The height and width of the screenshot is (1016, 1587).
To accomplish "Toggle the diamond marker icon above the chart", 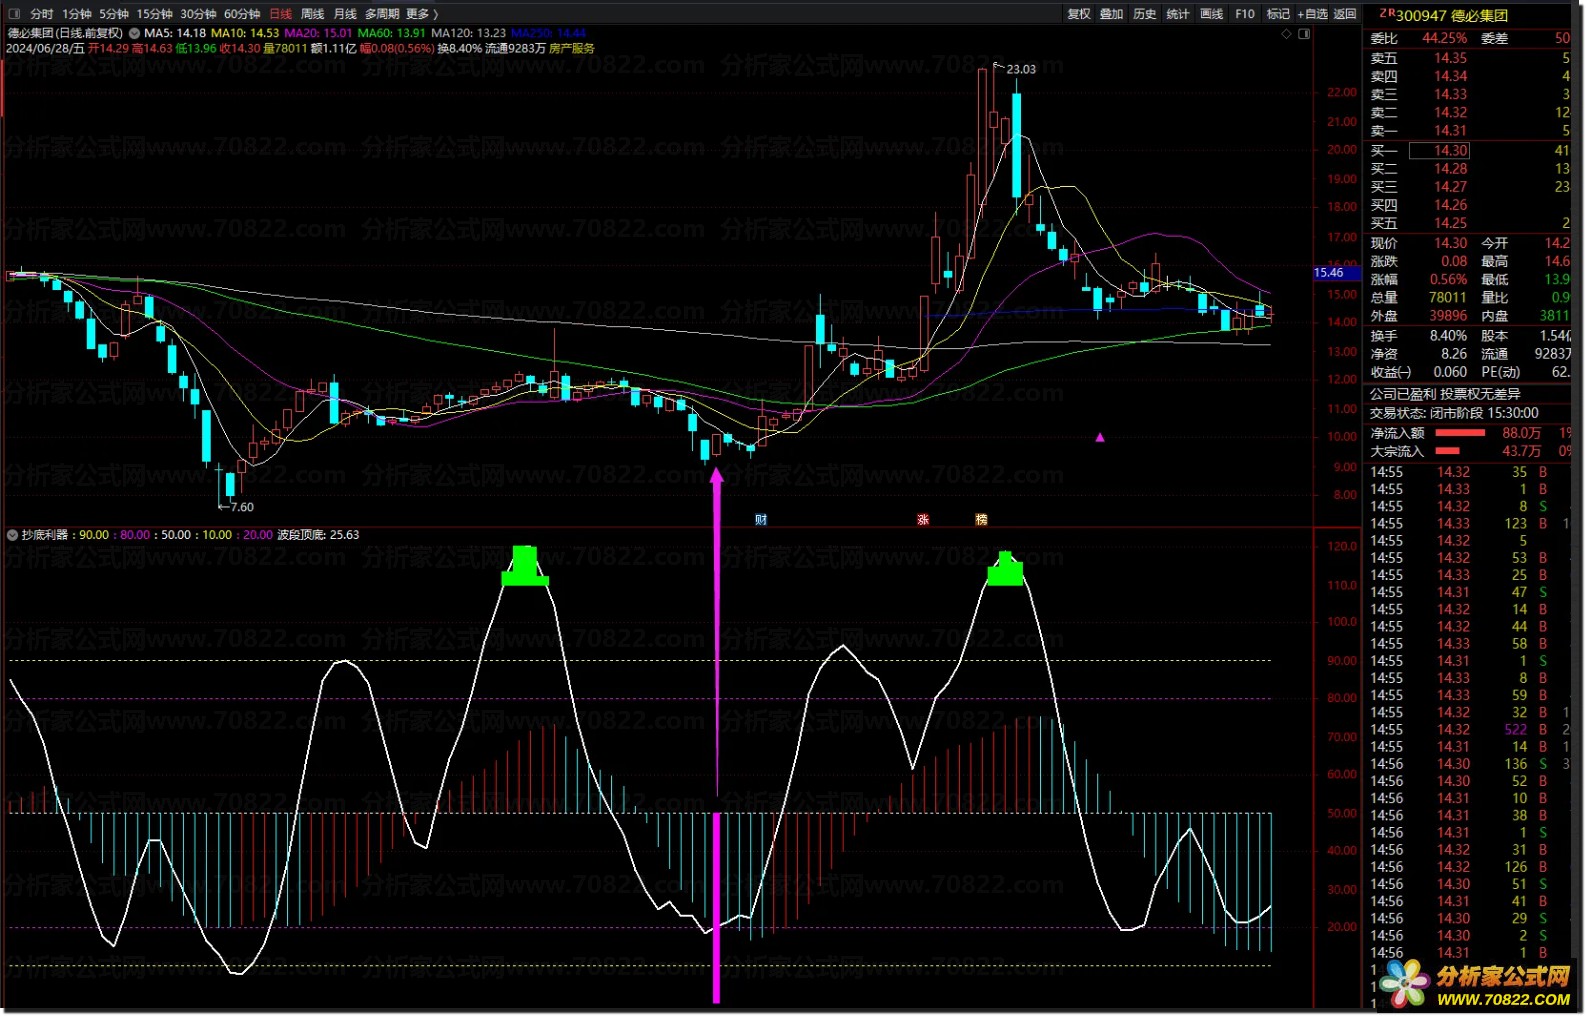I will pyautogui.click(x=1286, y=34).
